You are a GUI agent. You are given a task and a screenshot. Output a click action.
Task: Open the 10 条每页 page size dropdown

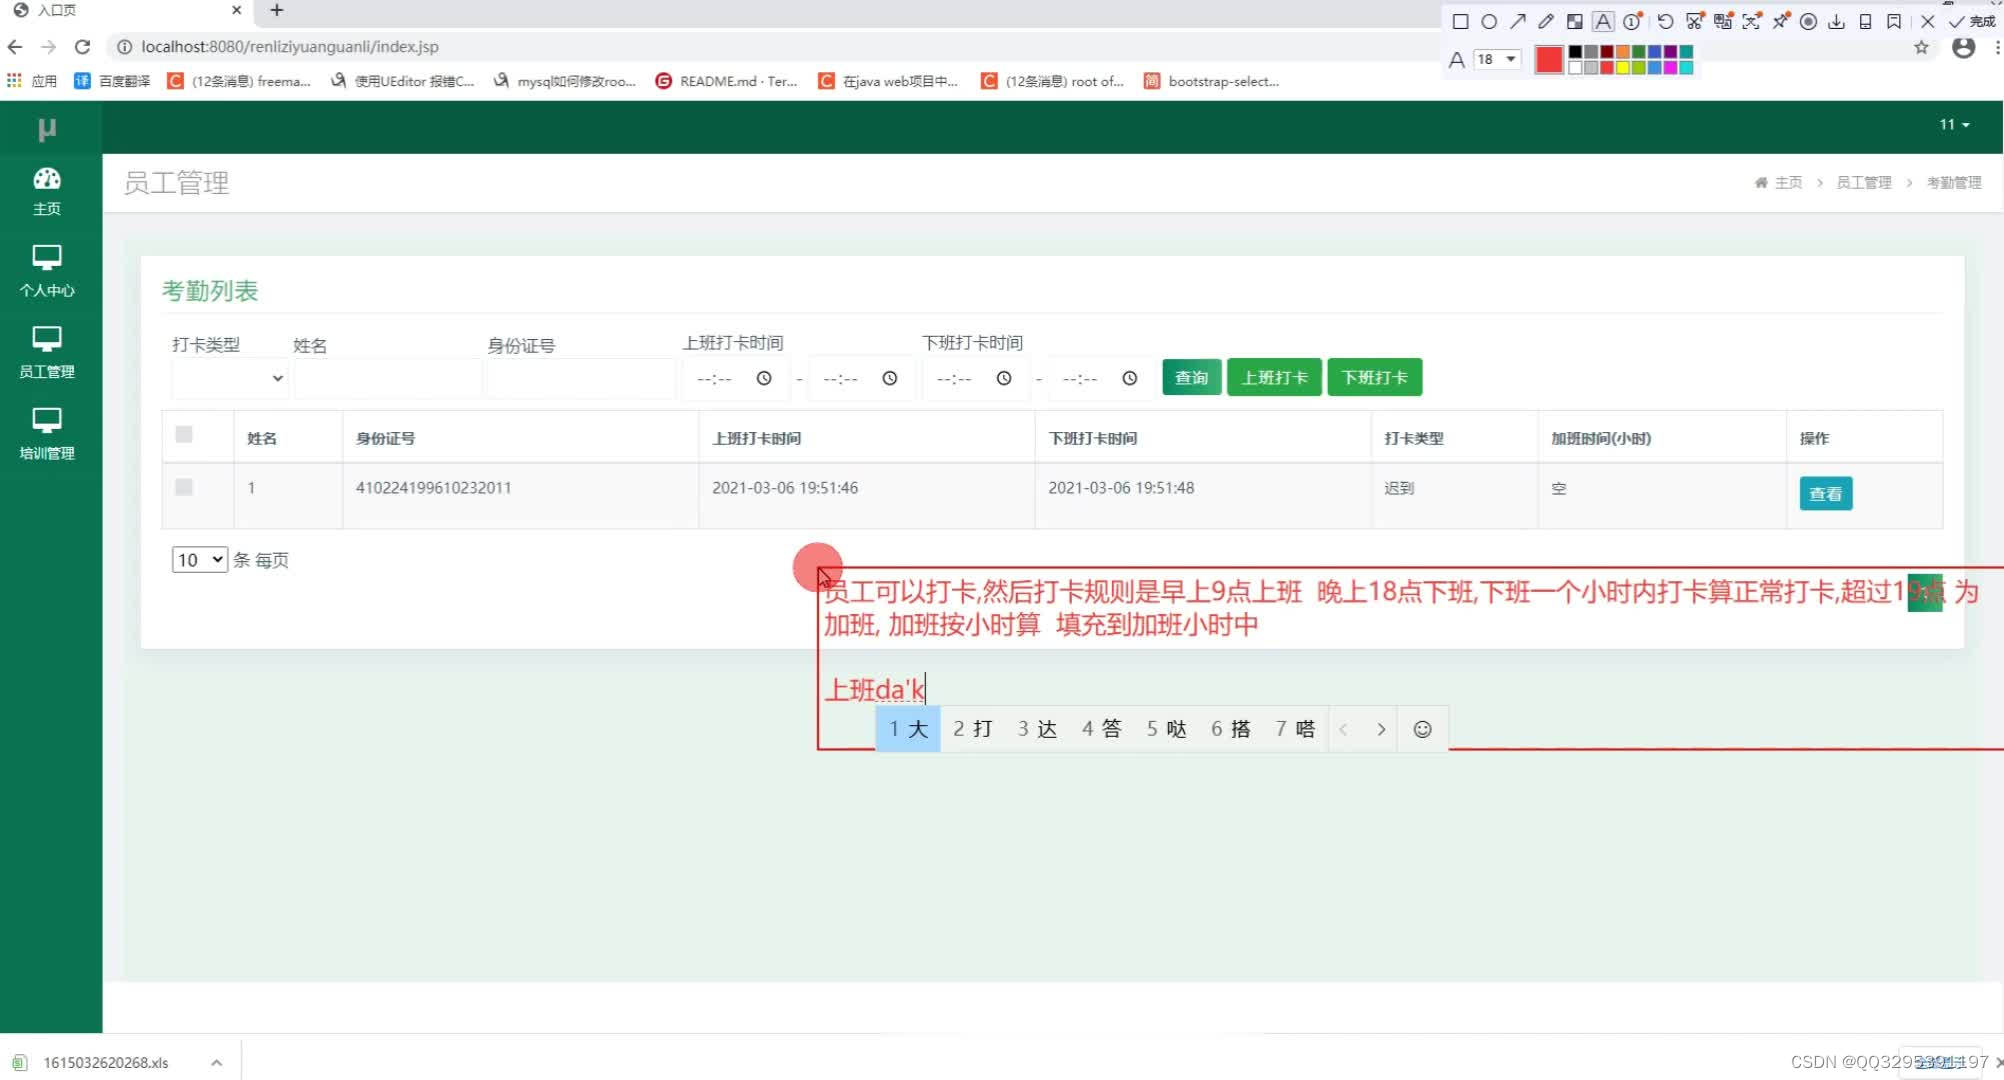200,560
